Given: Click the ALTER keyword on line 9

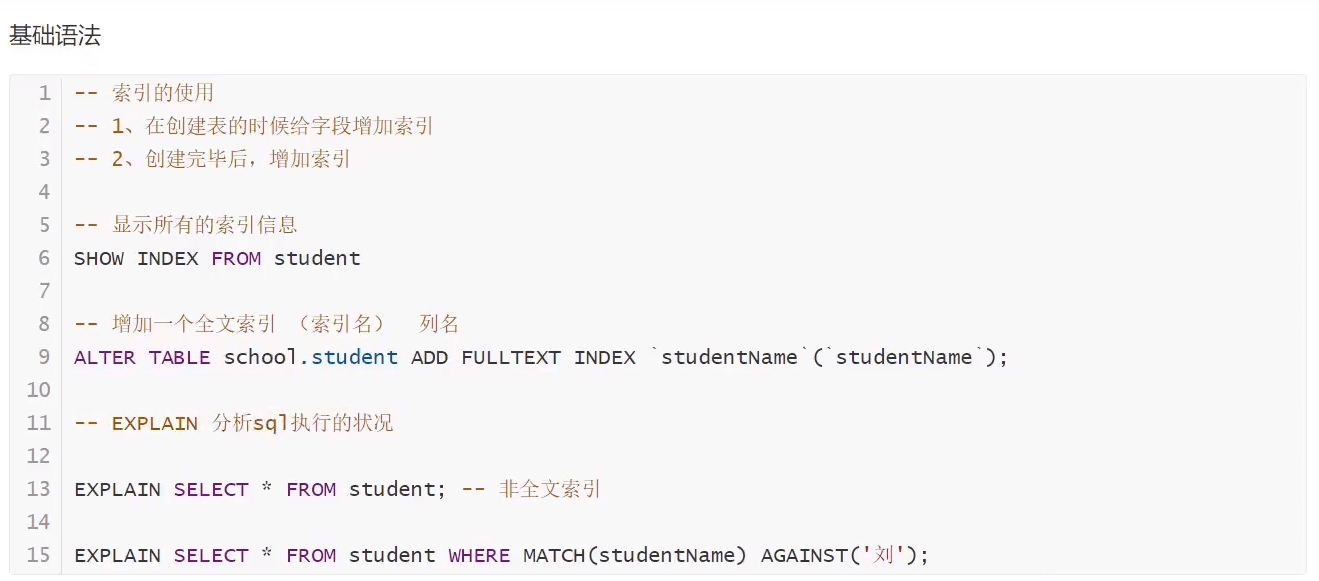Looking at the screenshot, I should [x=105, y=357].
